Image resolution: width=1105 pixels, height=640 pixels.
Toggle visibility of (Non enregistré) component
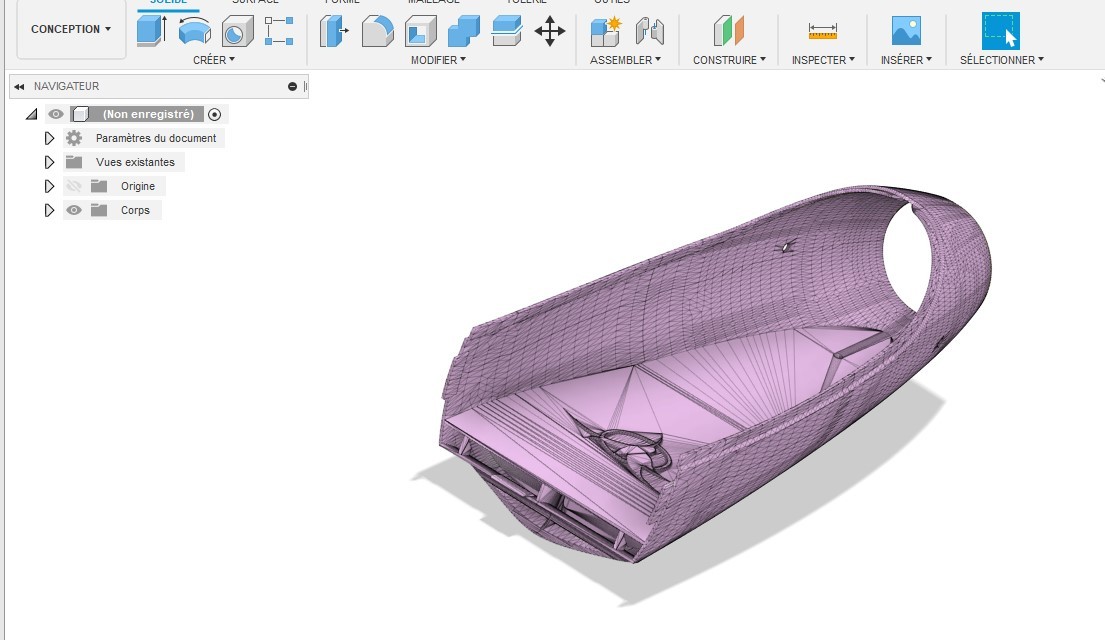tap(56, 114)
